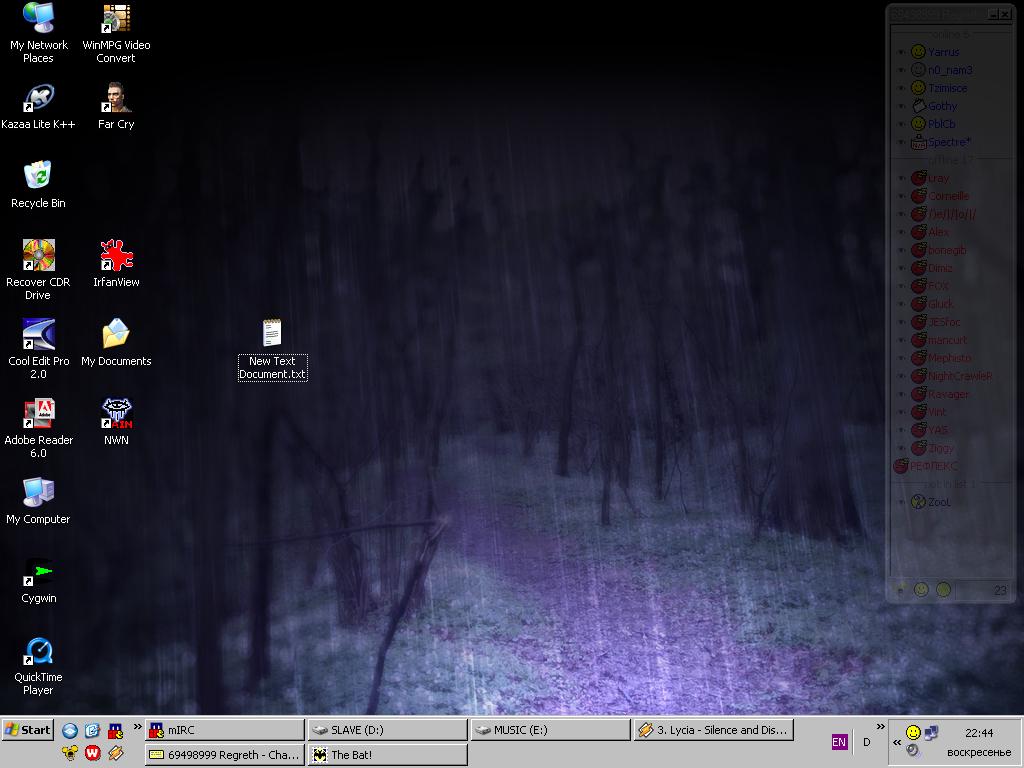Click the Cygwin desktop icon
The image size is (1024, 768).
point(38,573)
